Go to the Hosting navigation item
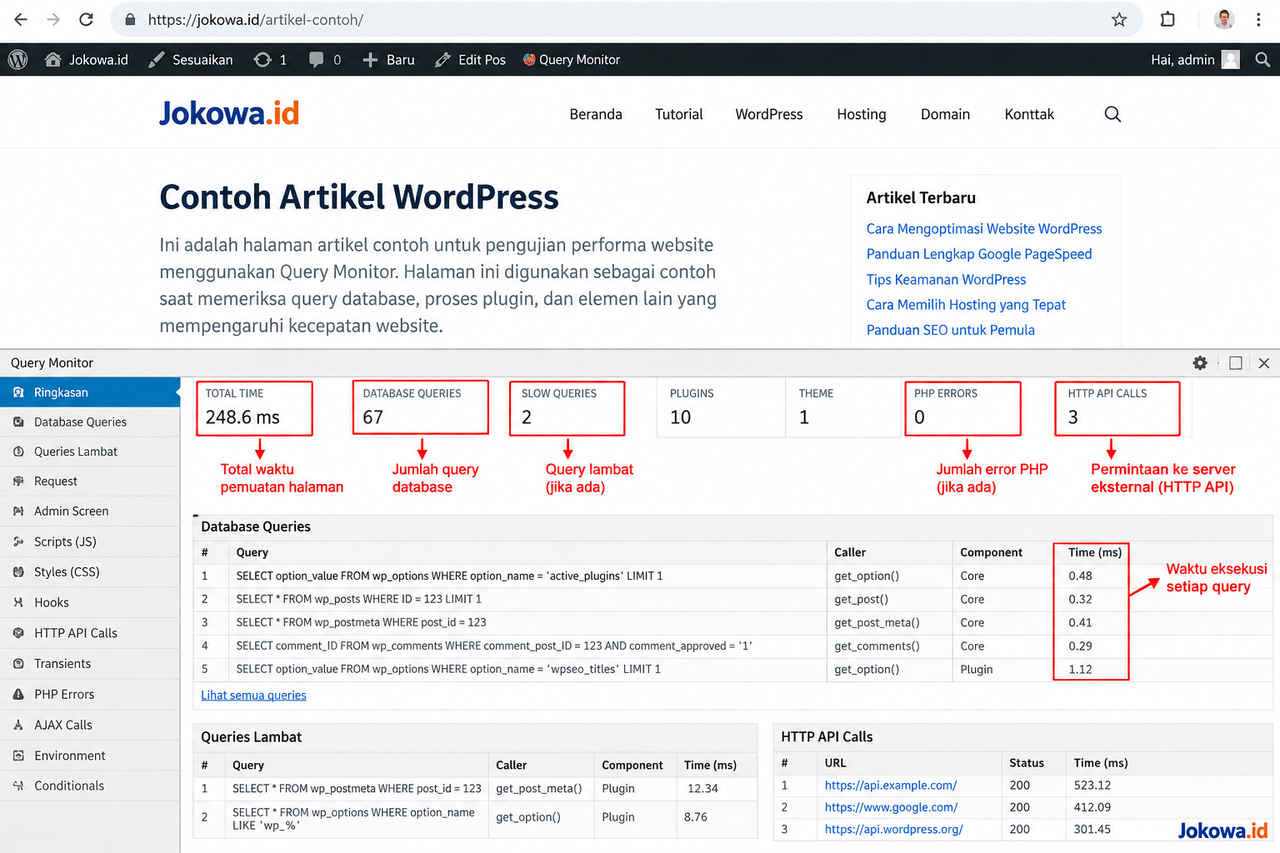The height and width of the screenshot is (853, 1280). tap(861, 114)
